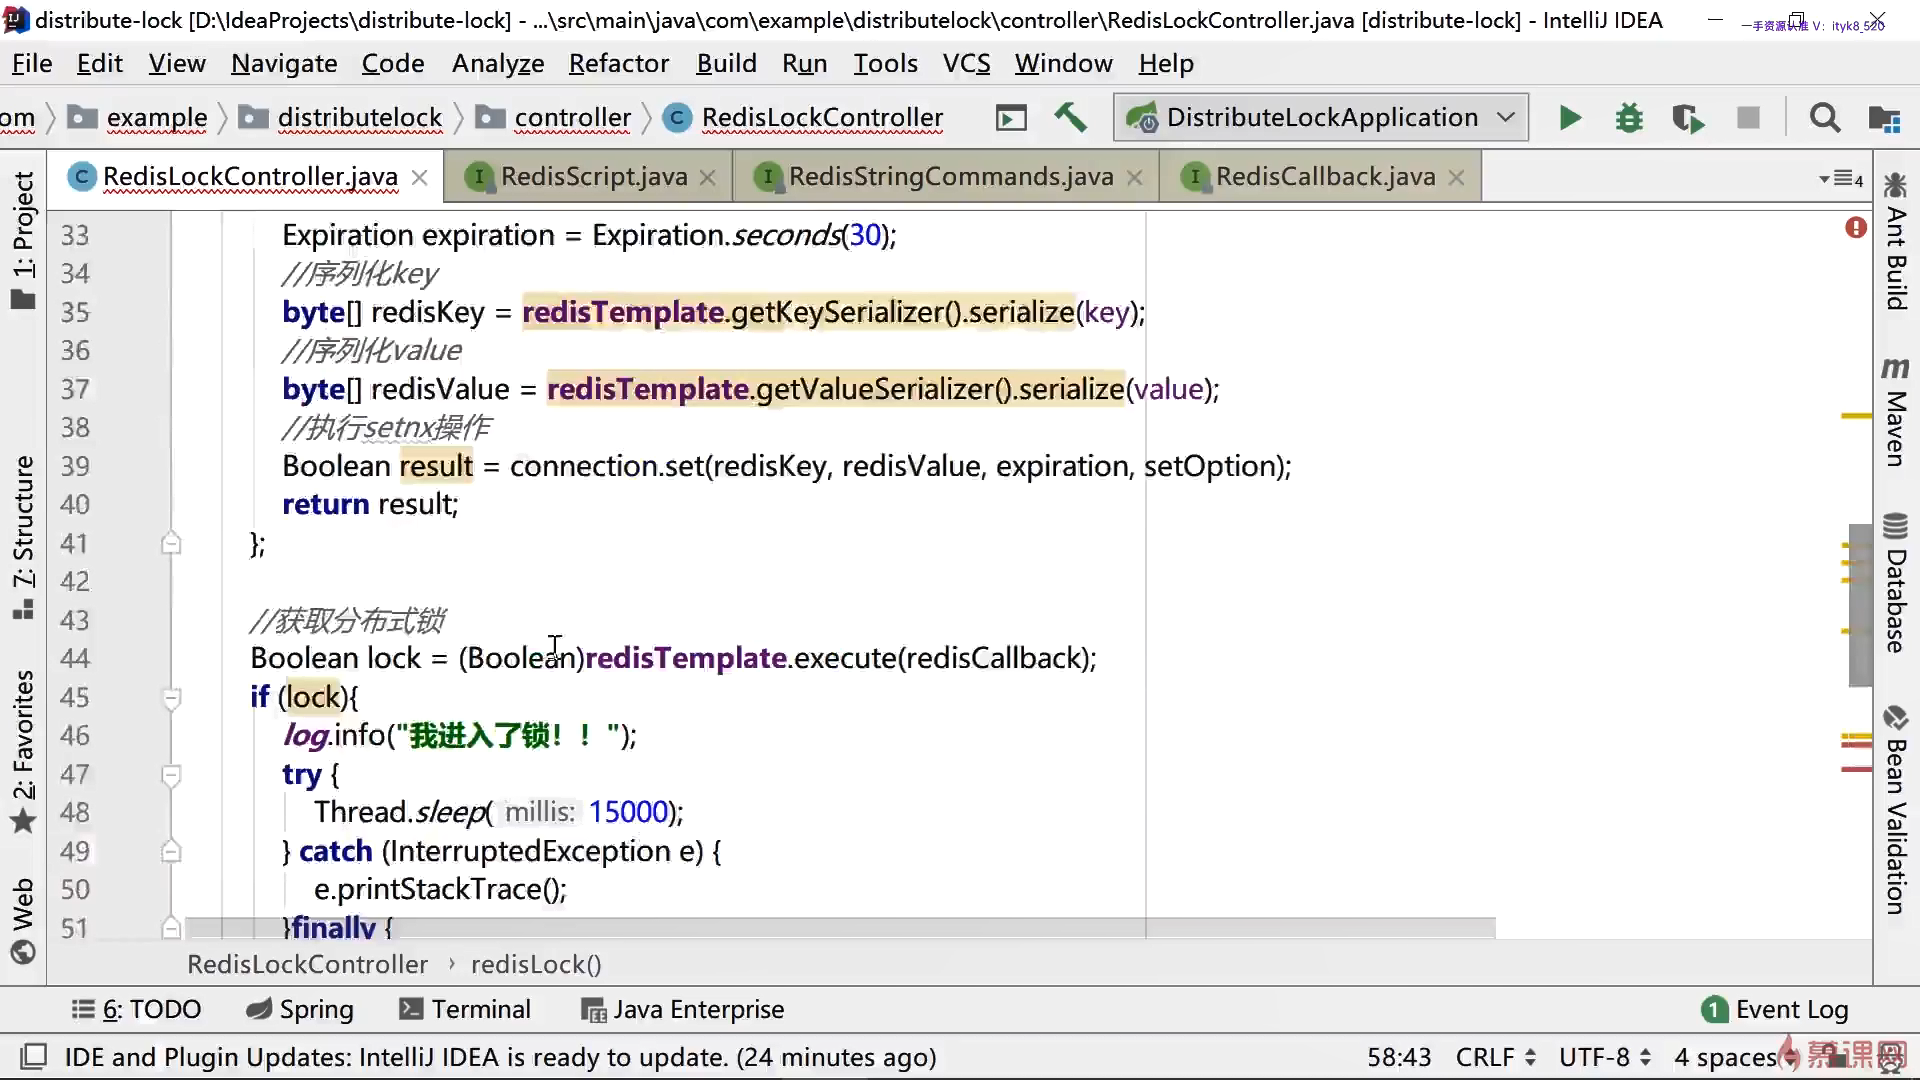Viewport: 1920px width, 1080px height.
Task: Toggle tool window bars at bottom-left corner
Action: 34,1057
